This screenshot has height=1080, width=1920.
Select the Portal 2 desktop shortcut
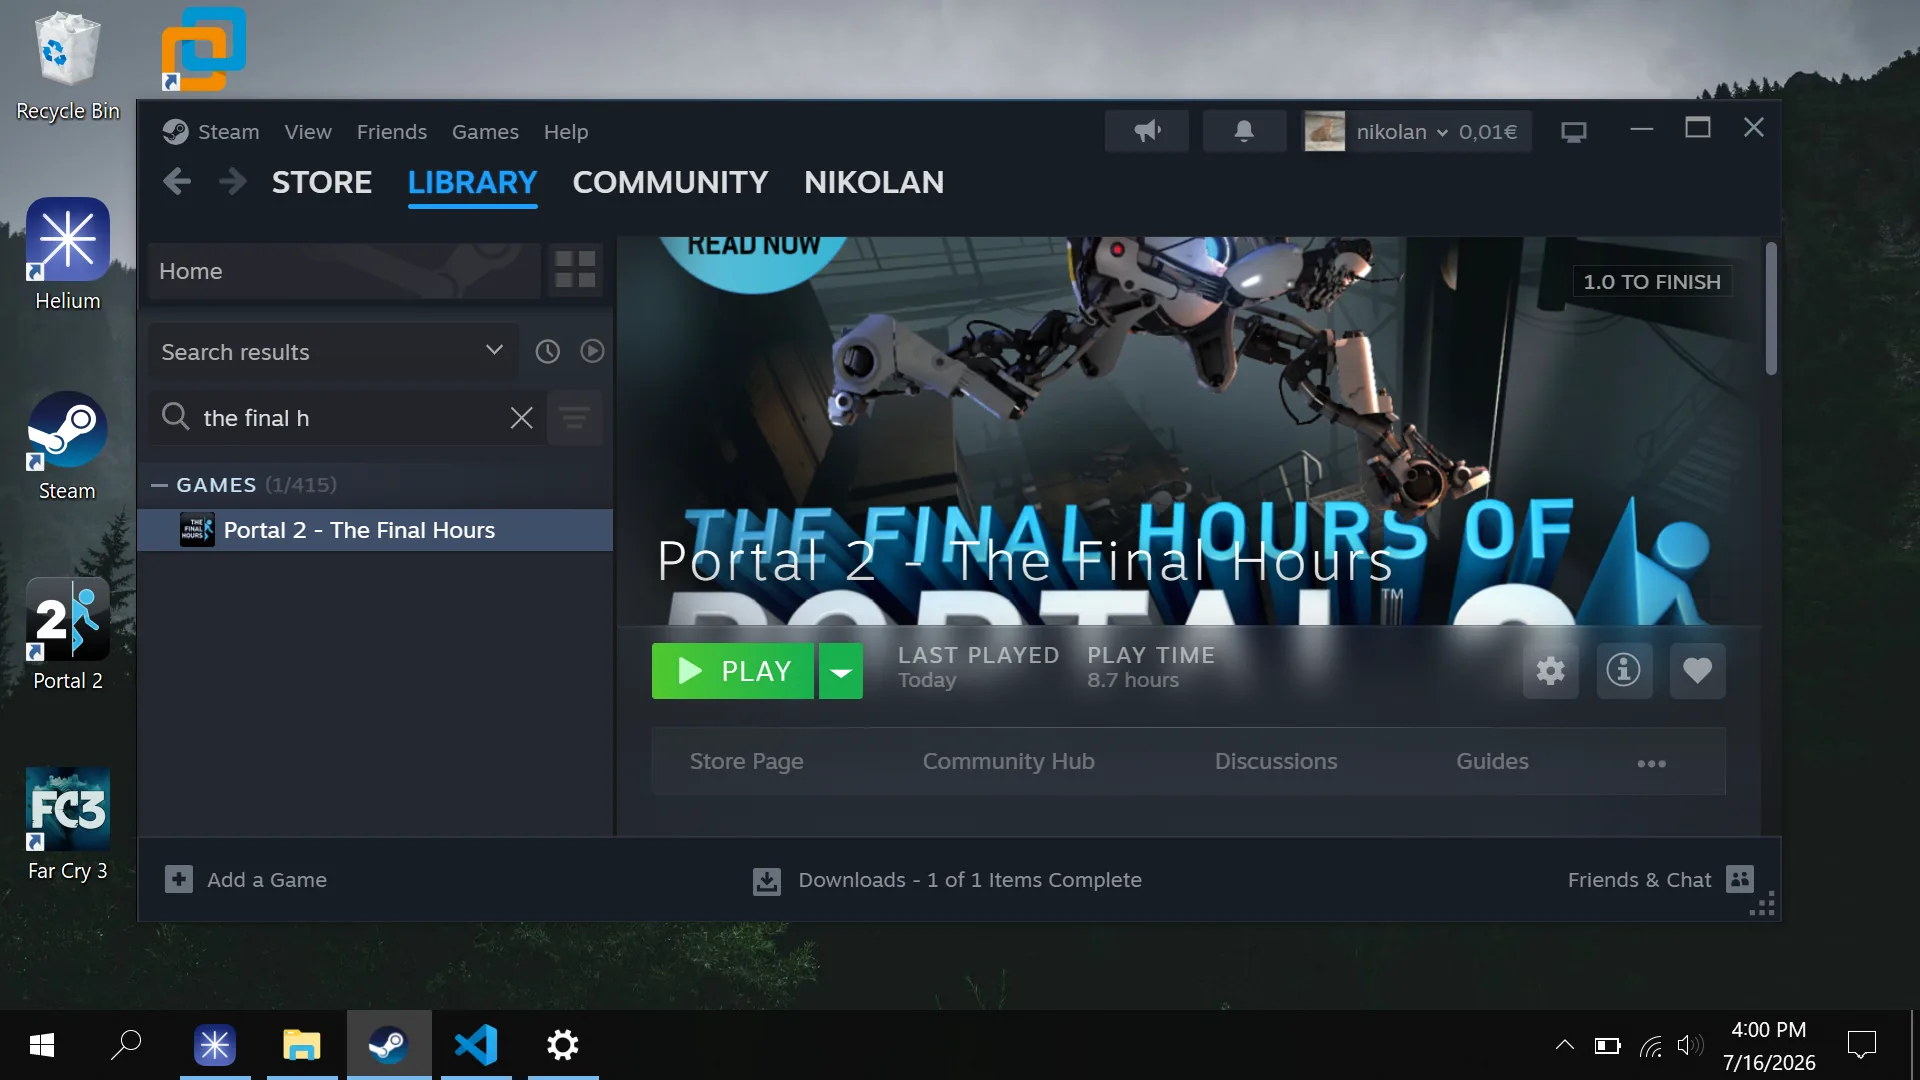pyautogui.click(x=67, y=635)
